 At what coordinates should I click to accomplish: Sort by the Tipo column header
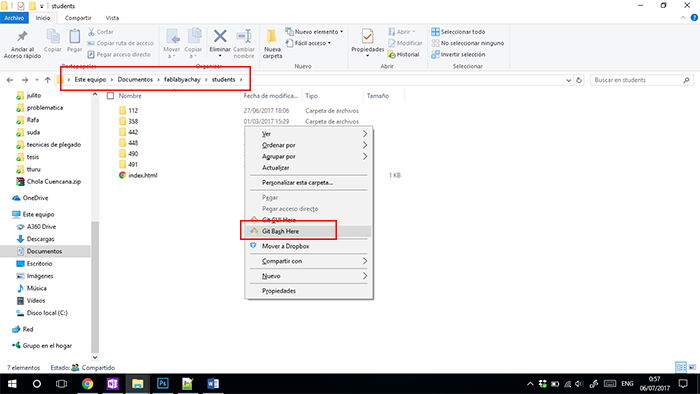coord(312,95)
